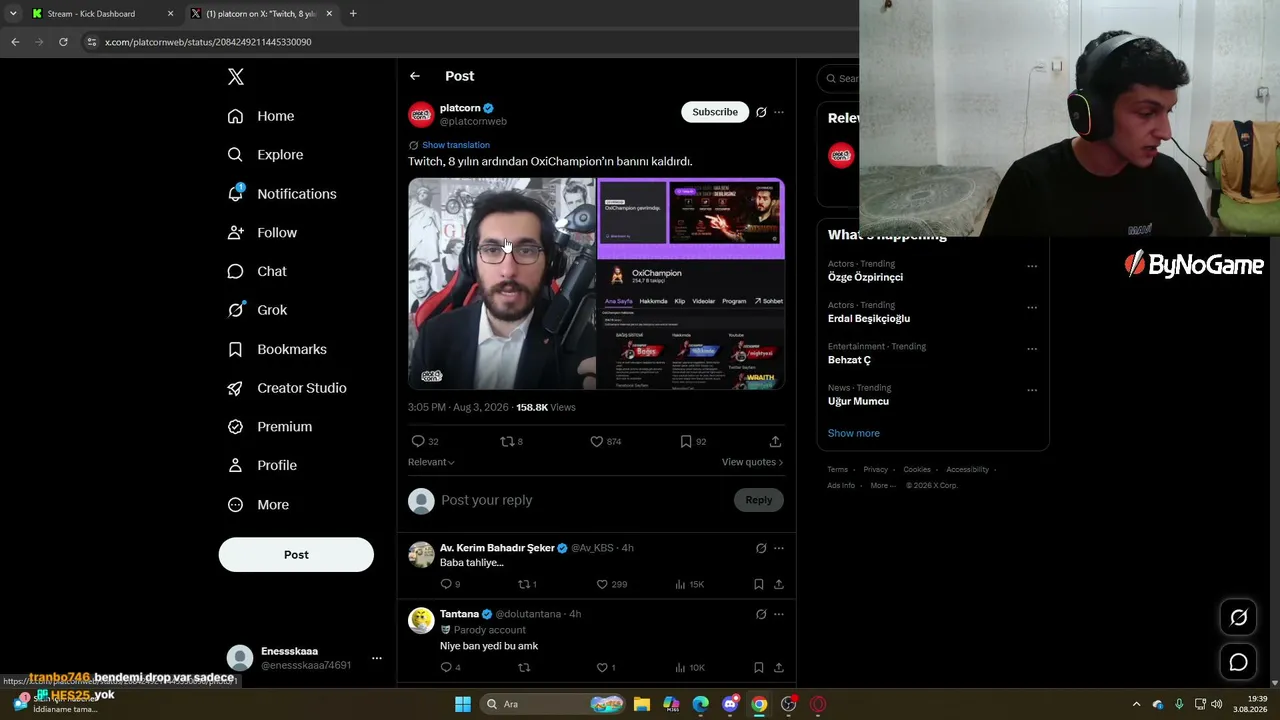
Task: Open Home from the X sidebar
Action: coord(261,116)
